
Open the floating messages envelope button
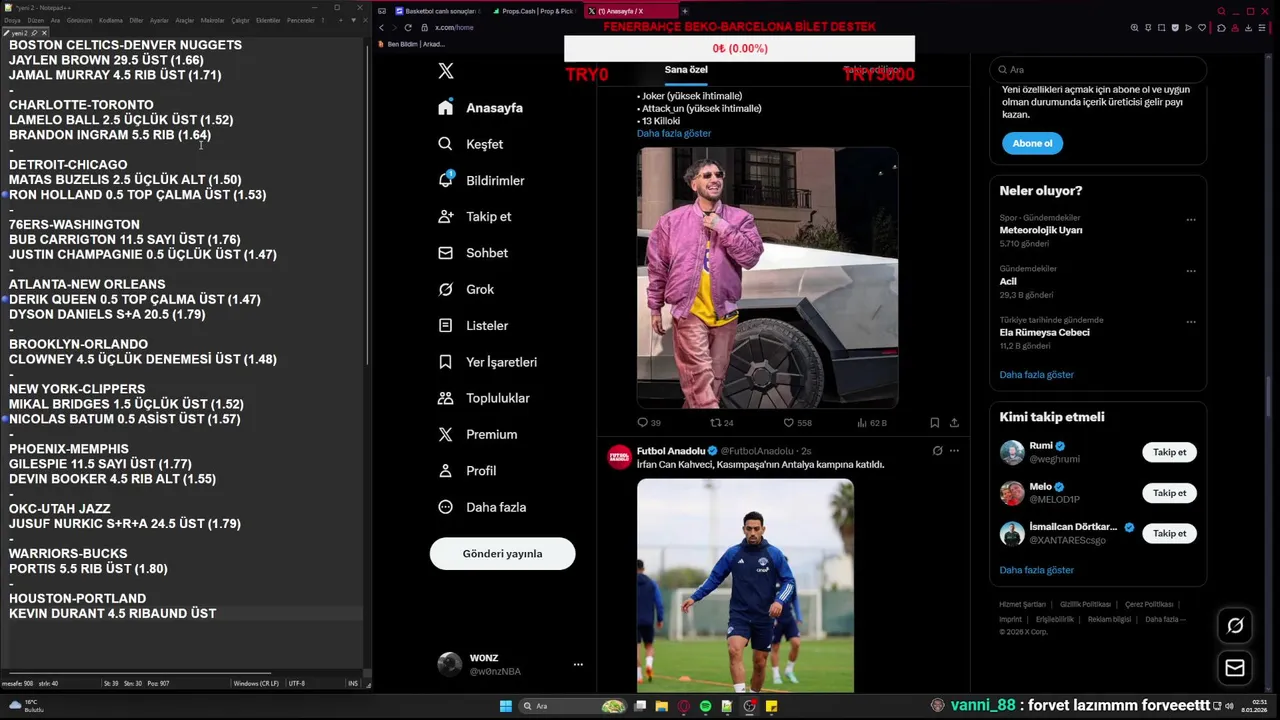click(x=1235, y=667)
